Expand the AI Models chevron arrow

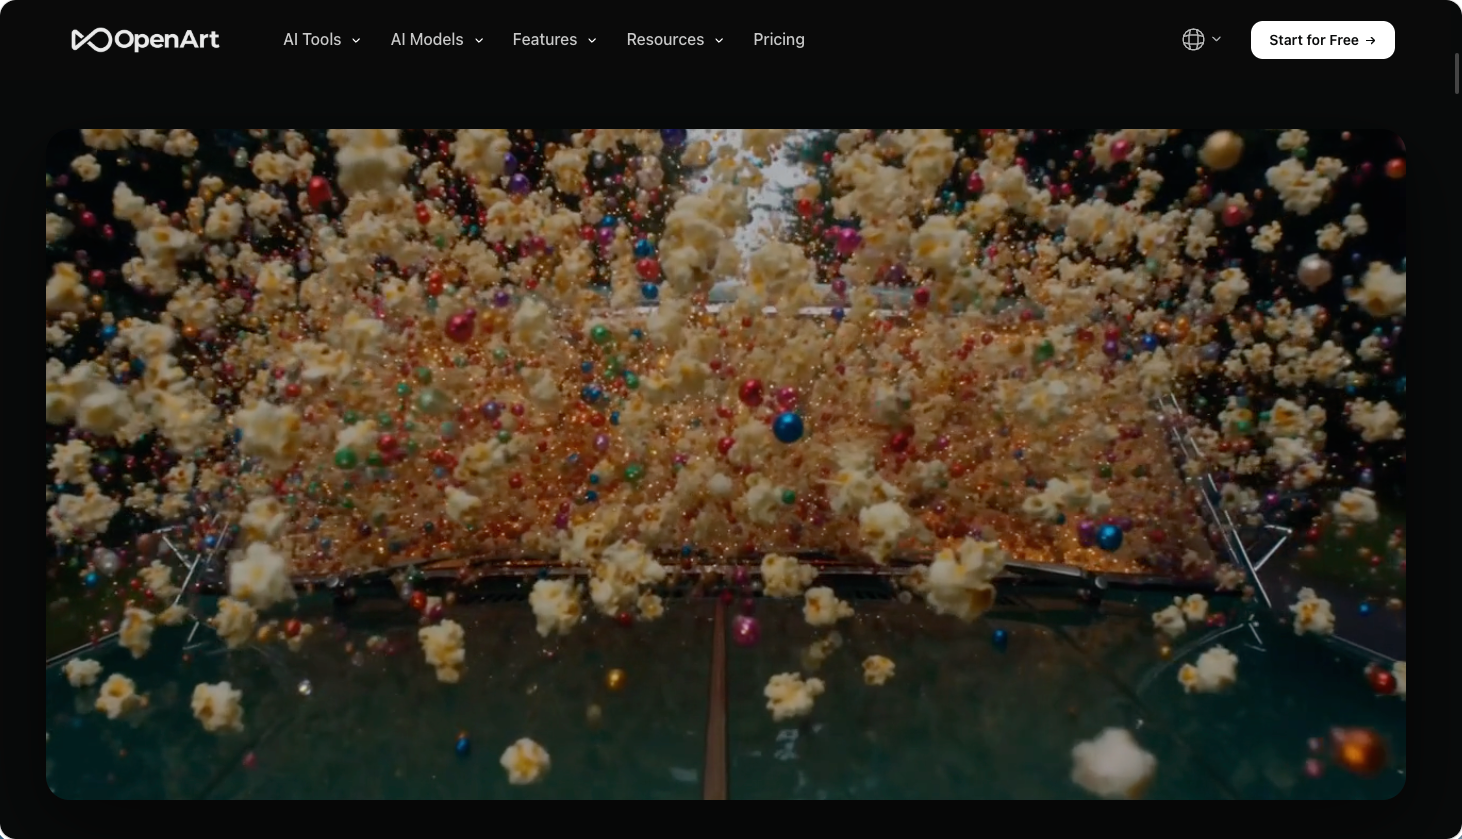click(479, 40)
